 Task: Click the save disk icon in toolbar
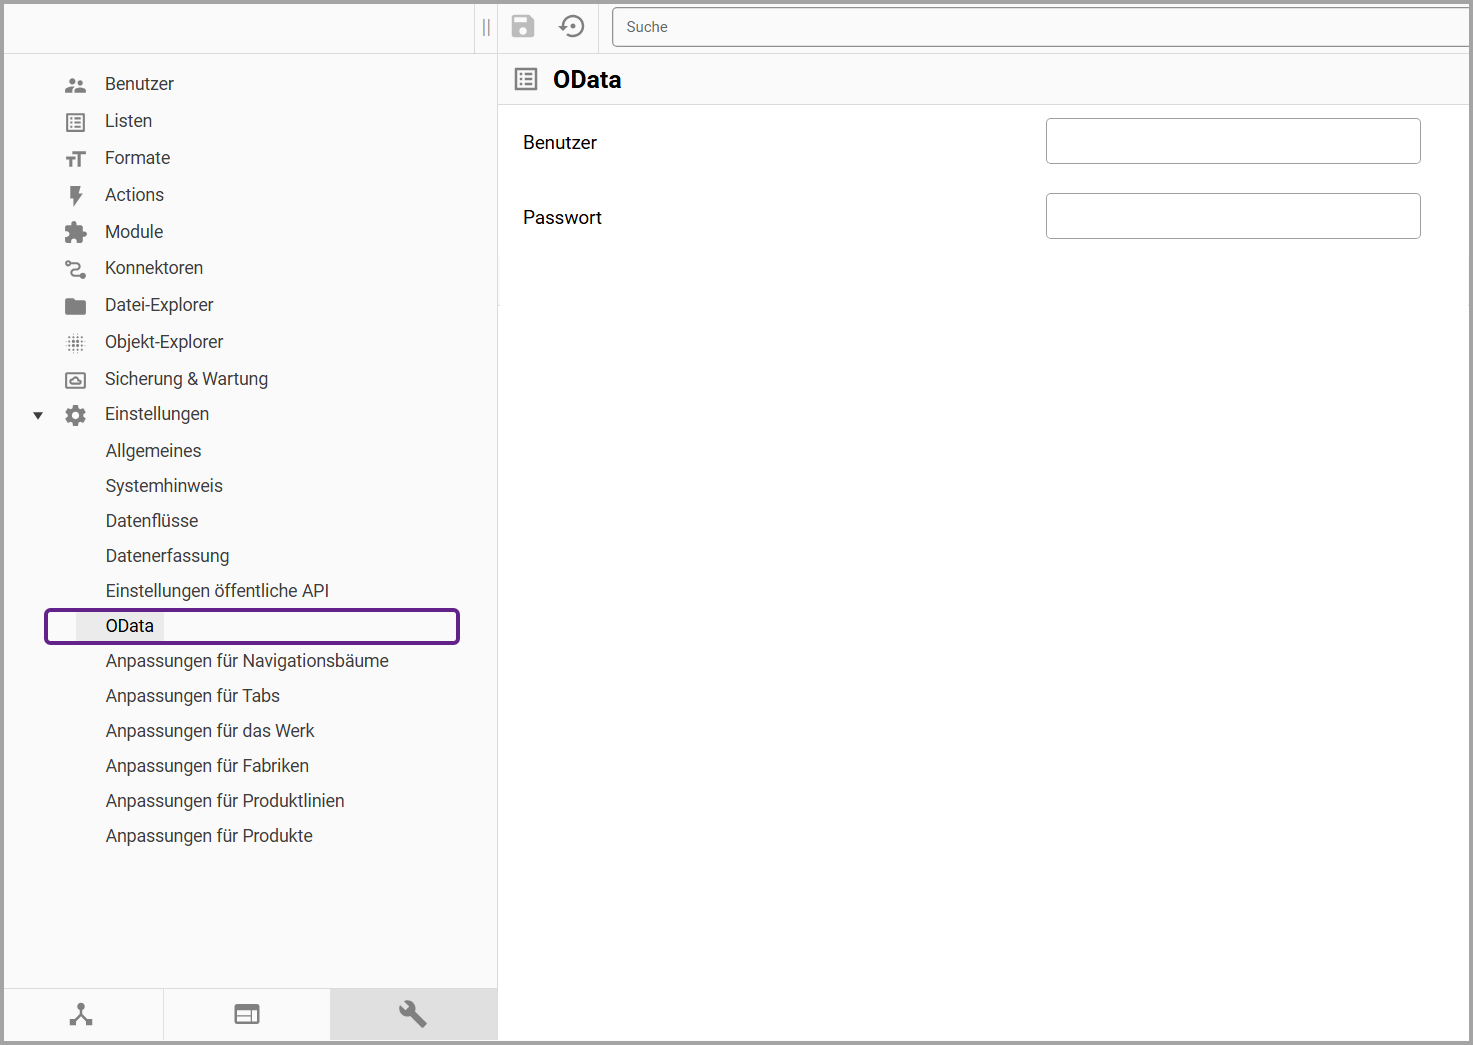click(523, 27)
